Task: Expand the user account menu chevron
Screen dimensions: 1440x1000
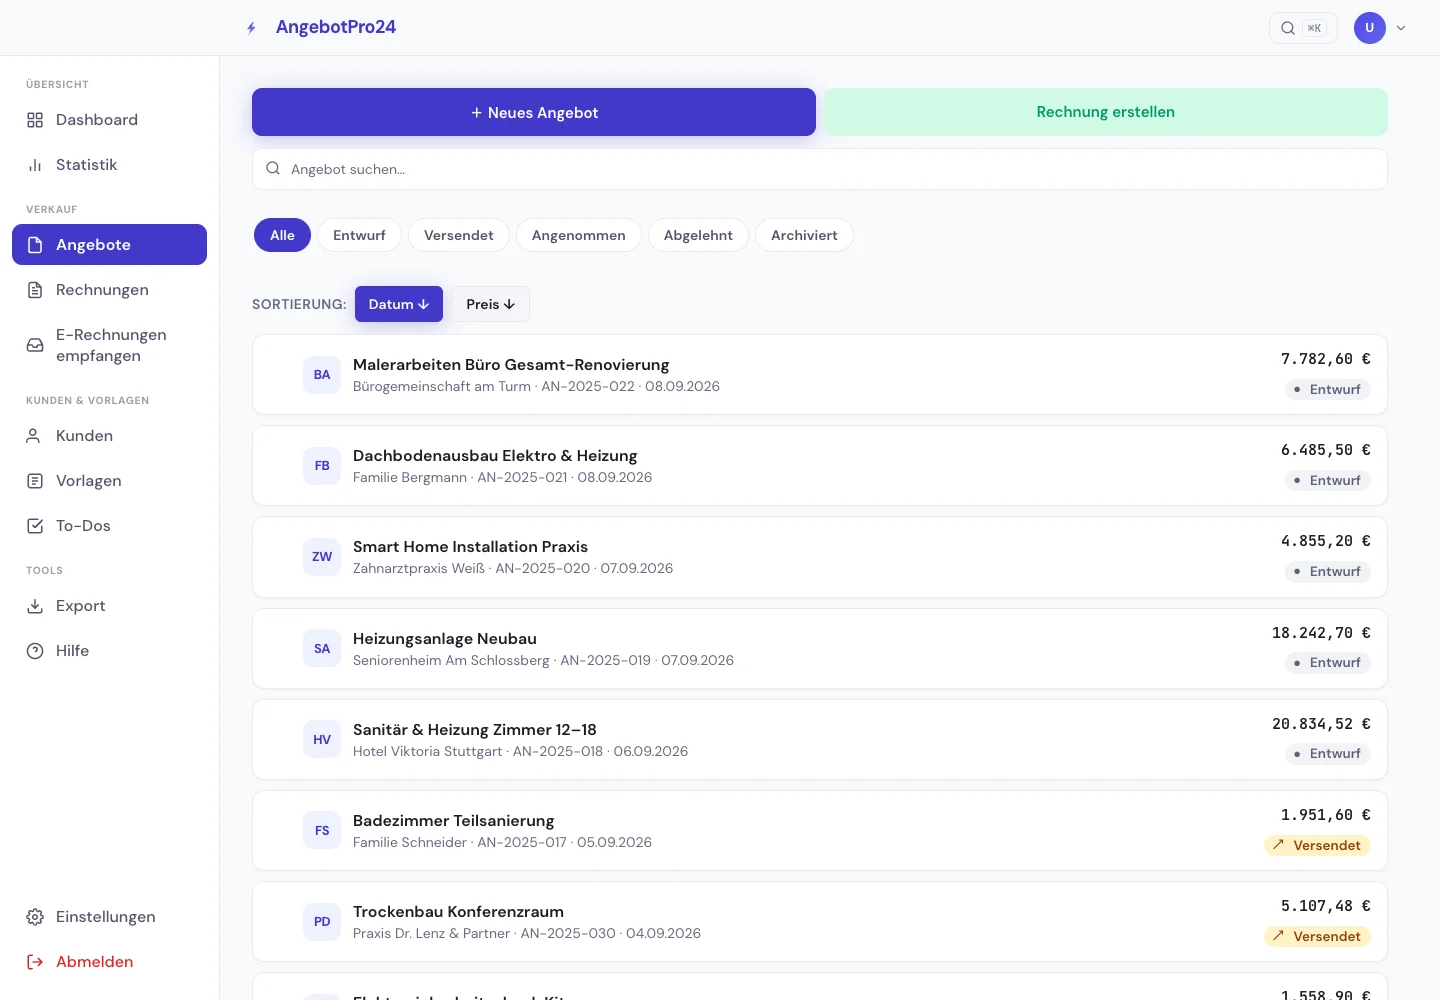Action: pos(1401,28)
